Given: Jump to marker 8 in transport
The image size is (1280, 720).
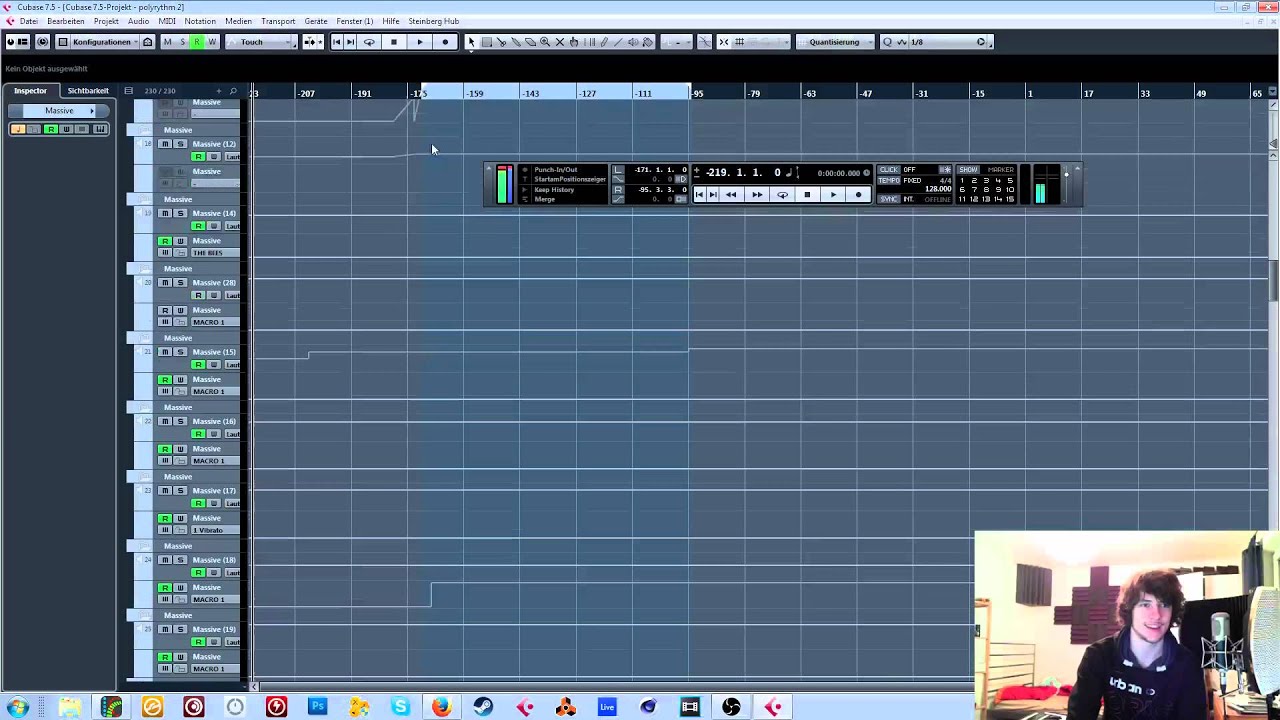Looking at the screenshot, I should (986, 190).
